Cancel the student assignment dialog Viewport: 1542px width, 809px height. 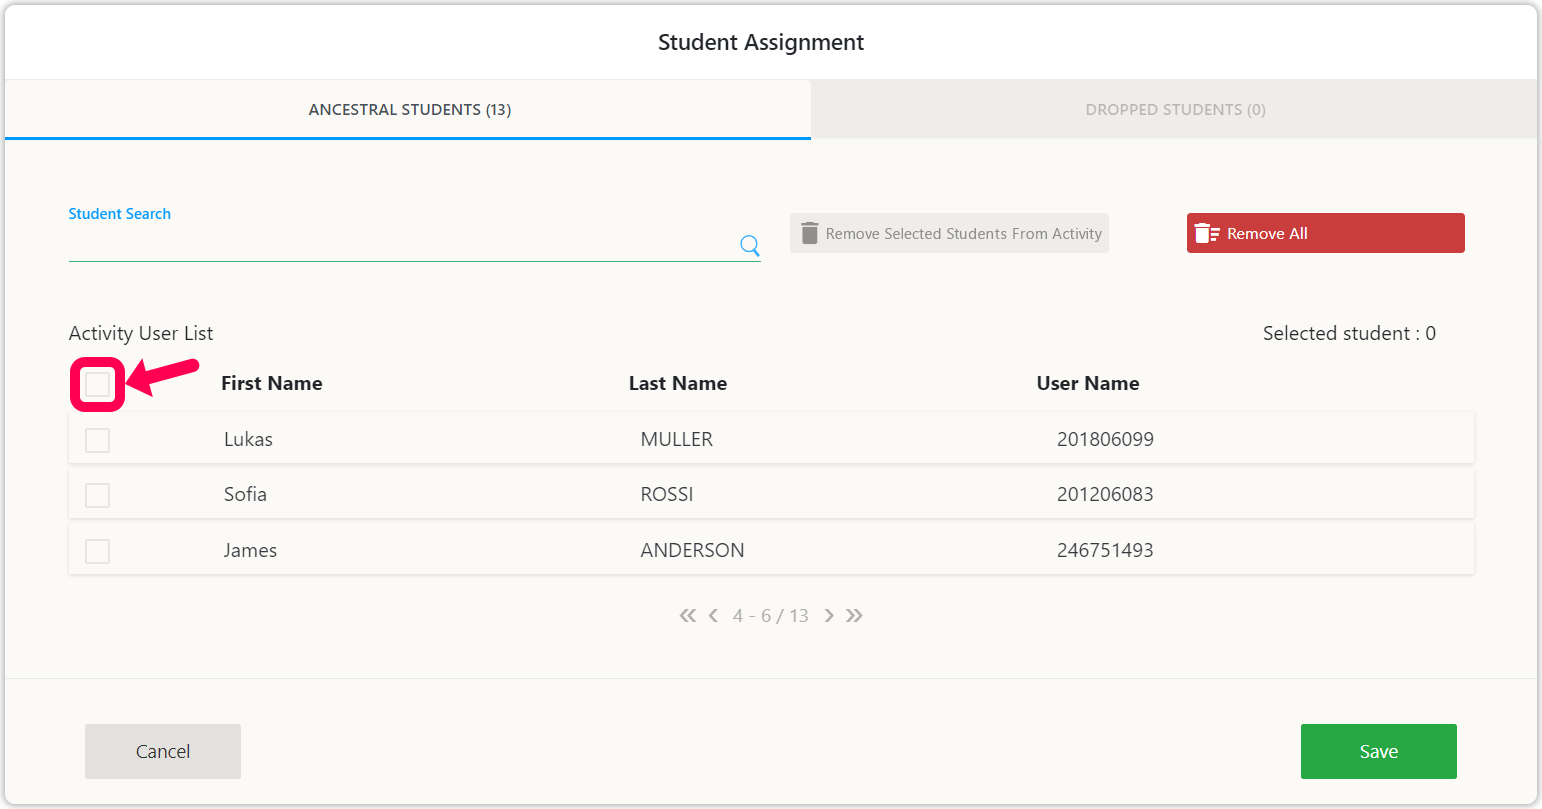pos(163,751)
